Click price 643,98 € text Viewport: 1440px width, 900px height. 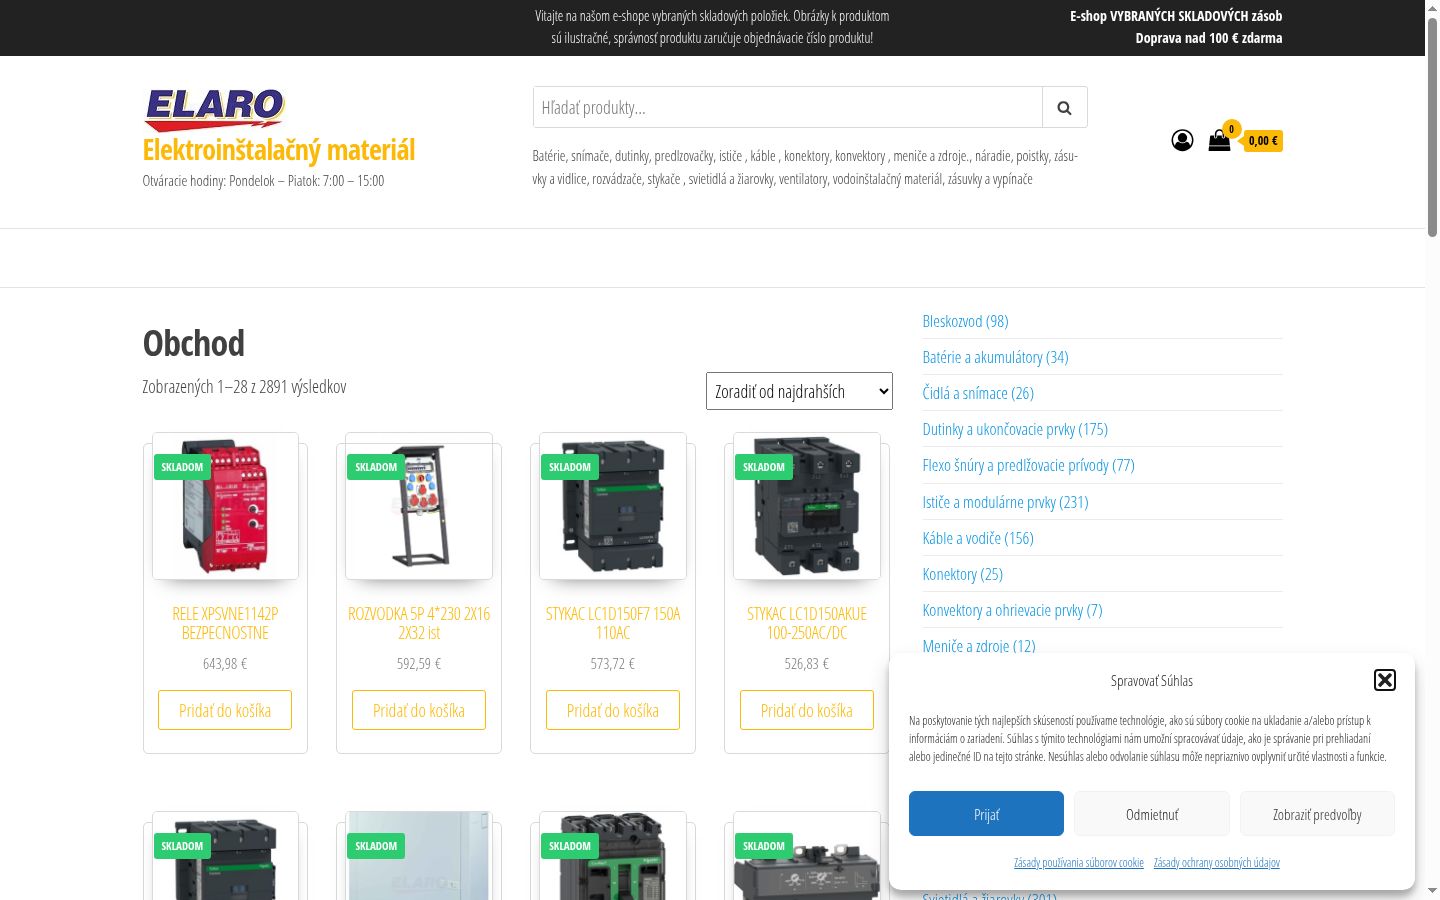click(x=225, y=663)
